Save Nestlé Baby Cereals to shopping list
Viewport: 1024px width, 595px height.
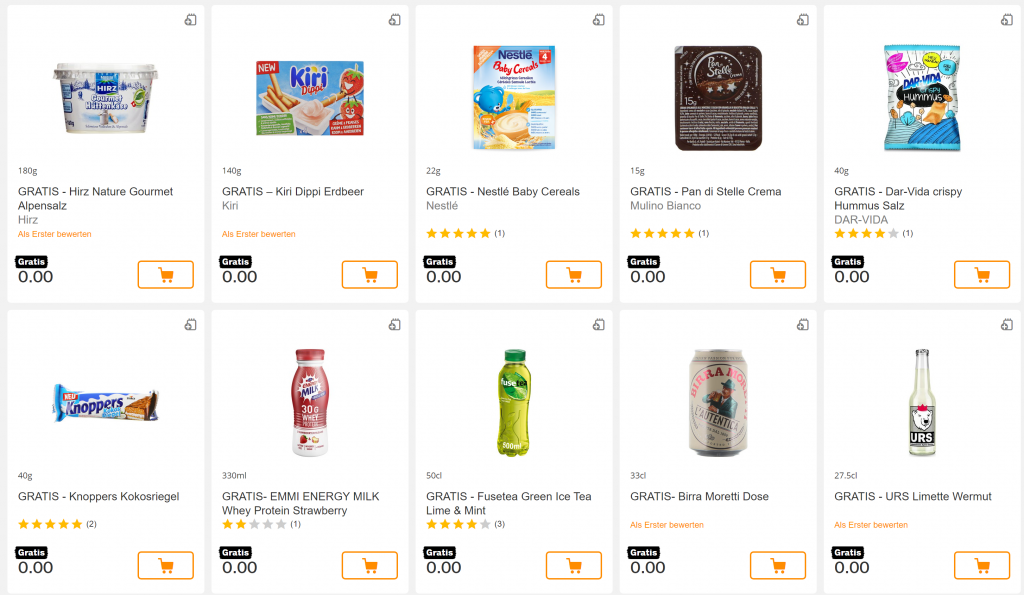click(598, 20)
